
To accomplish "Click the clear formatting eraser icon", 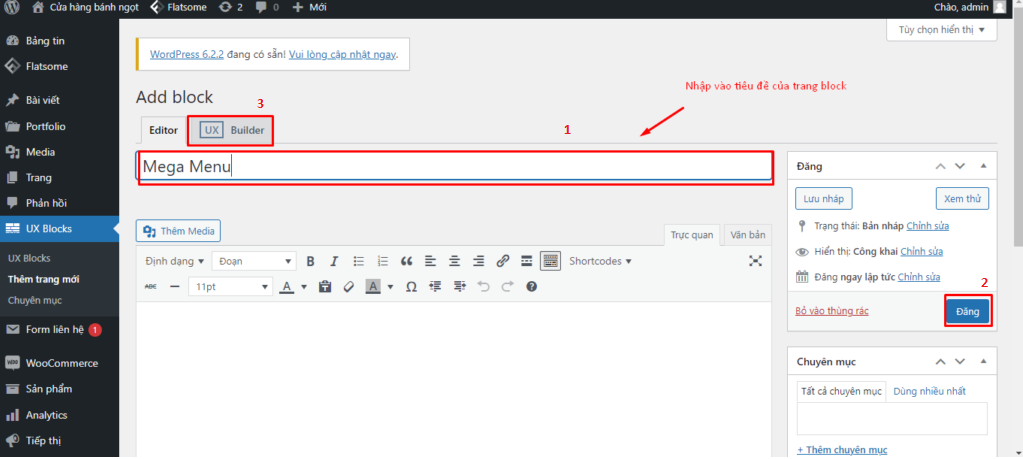I will tap(348, 286).
